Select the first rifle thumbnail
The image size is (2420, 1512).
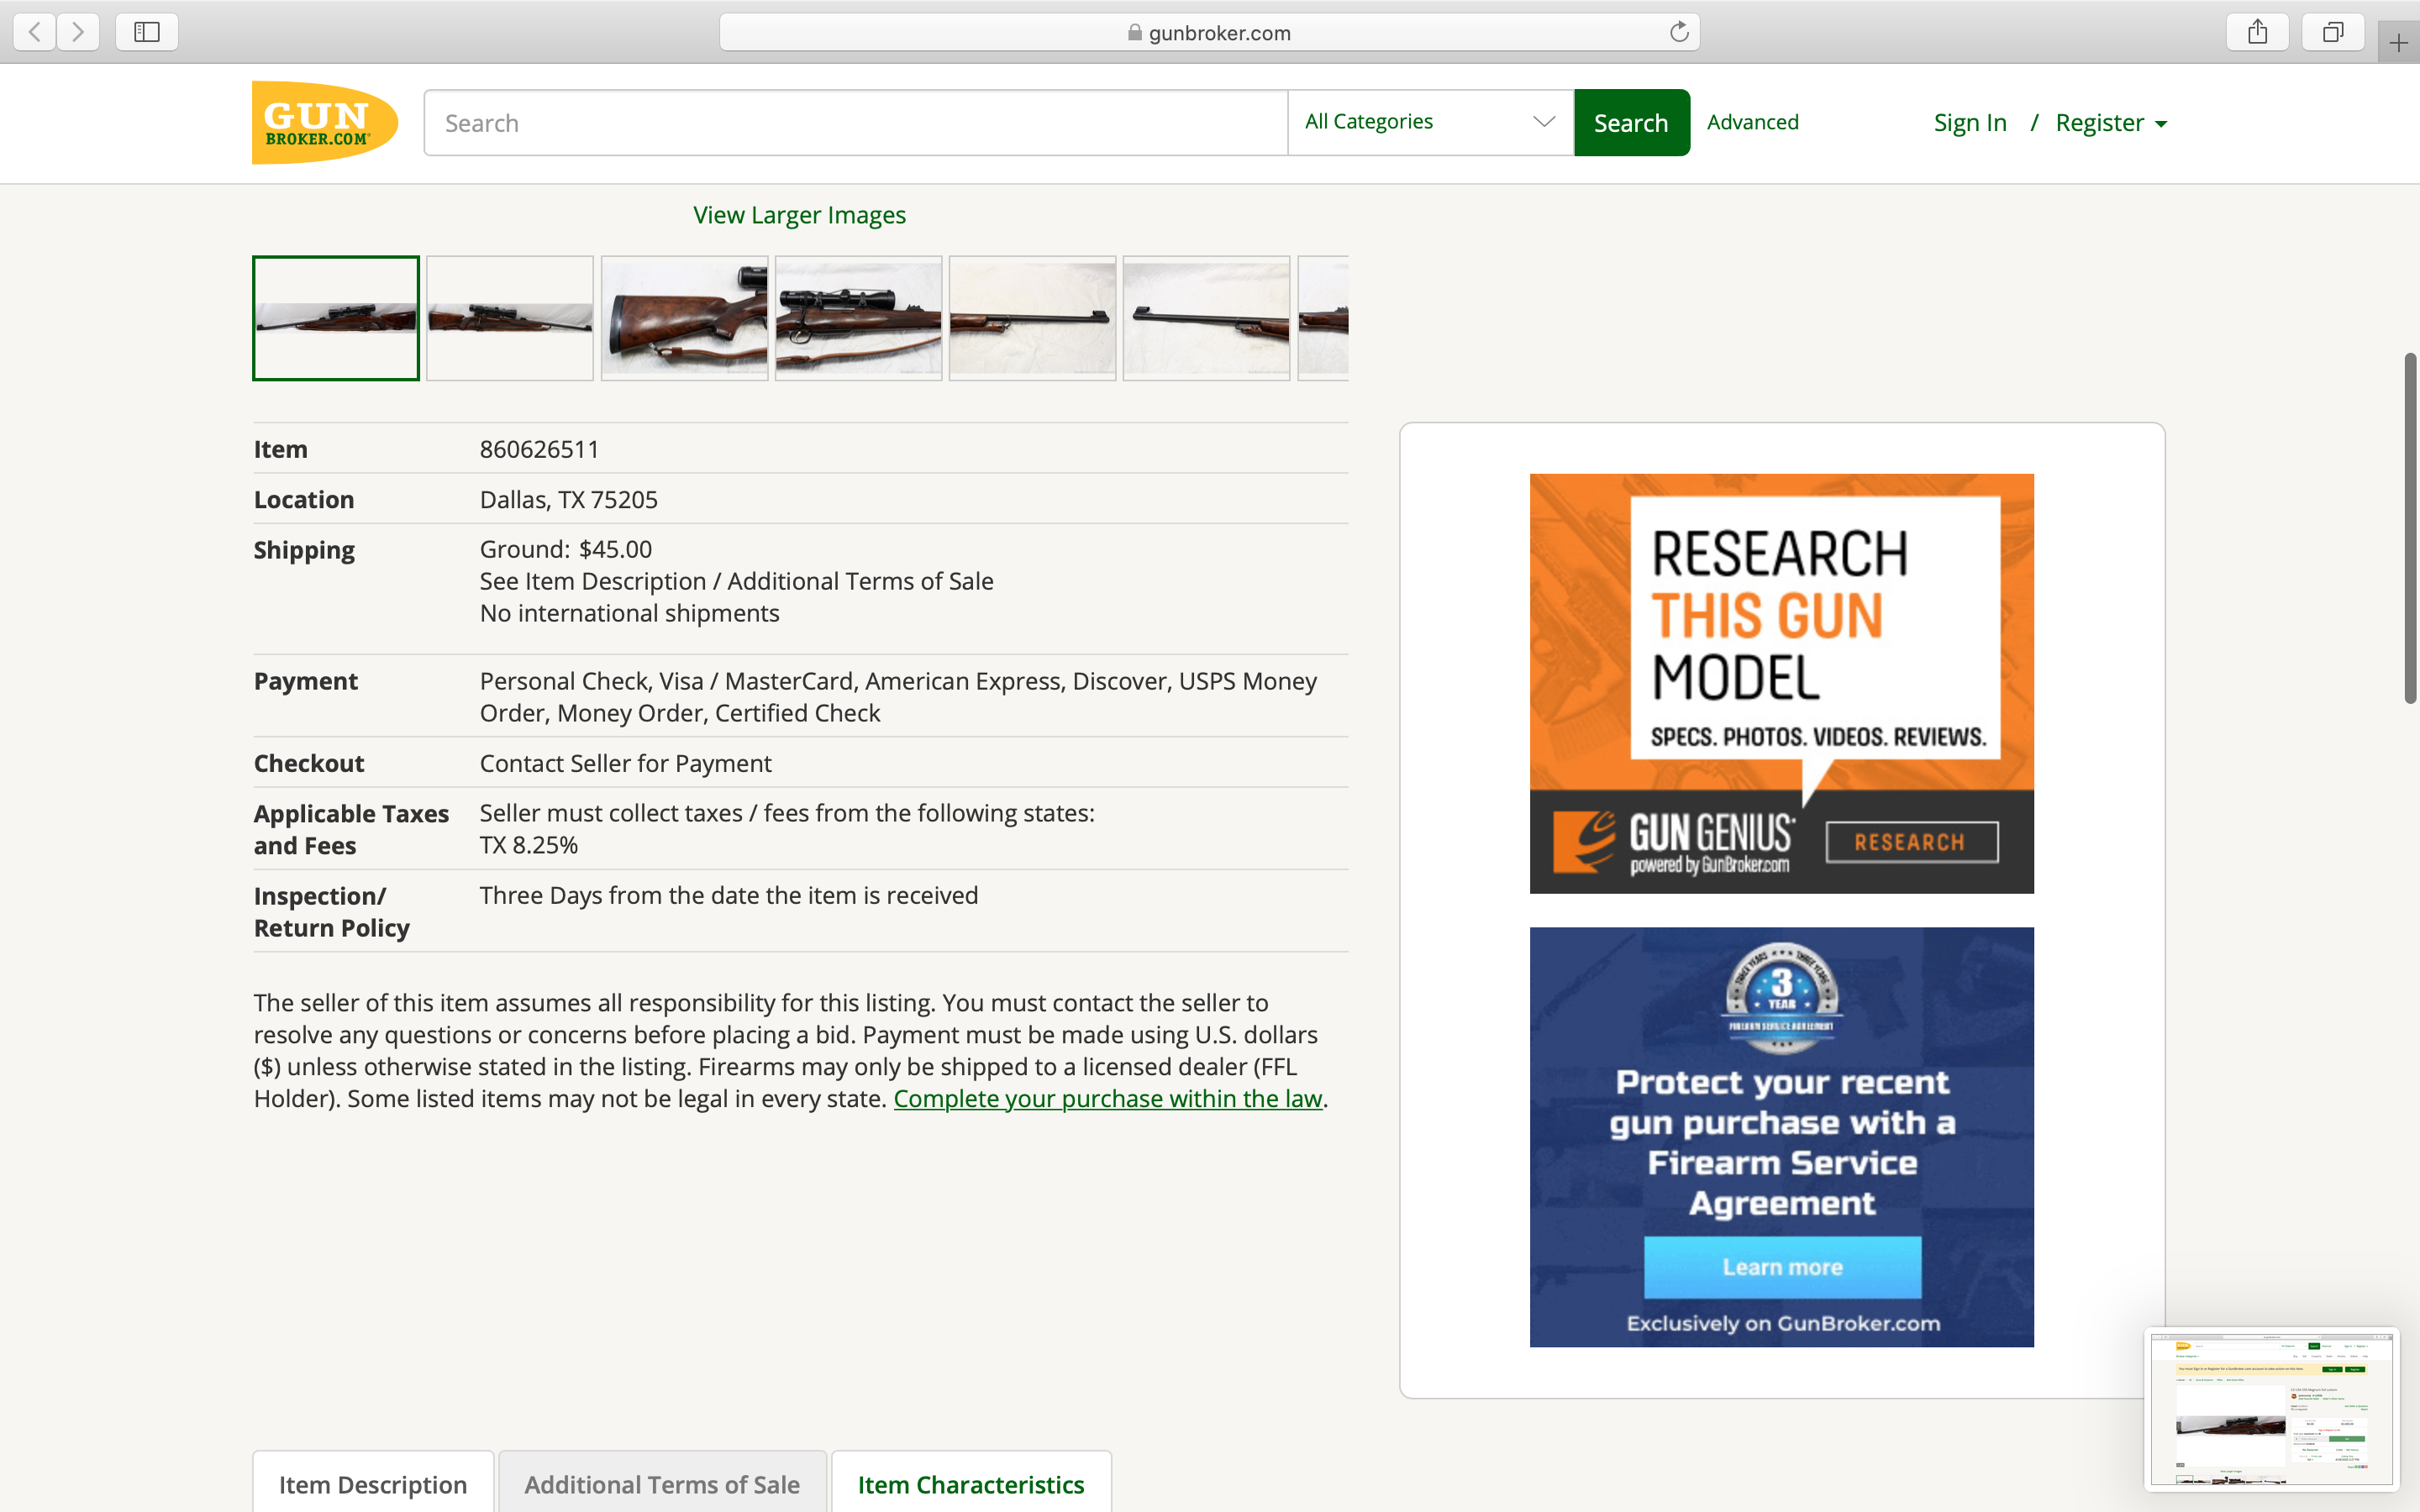coord(335,318)
